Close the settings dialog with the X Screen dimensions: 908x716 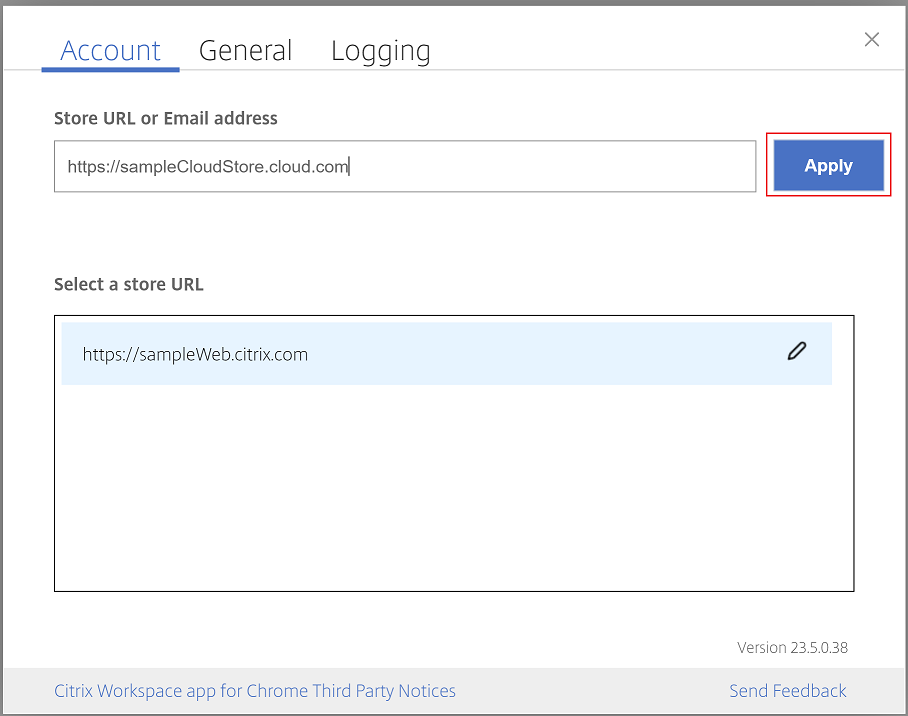872,40
